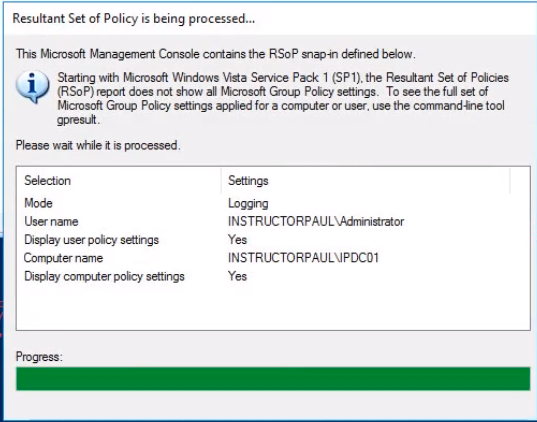This screenshot has width=537, height=422.
Task: Click the Computer name row label
Action: [x=63, y=258]
